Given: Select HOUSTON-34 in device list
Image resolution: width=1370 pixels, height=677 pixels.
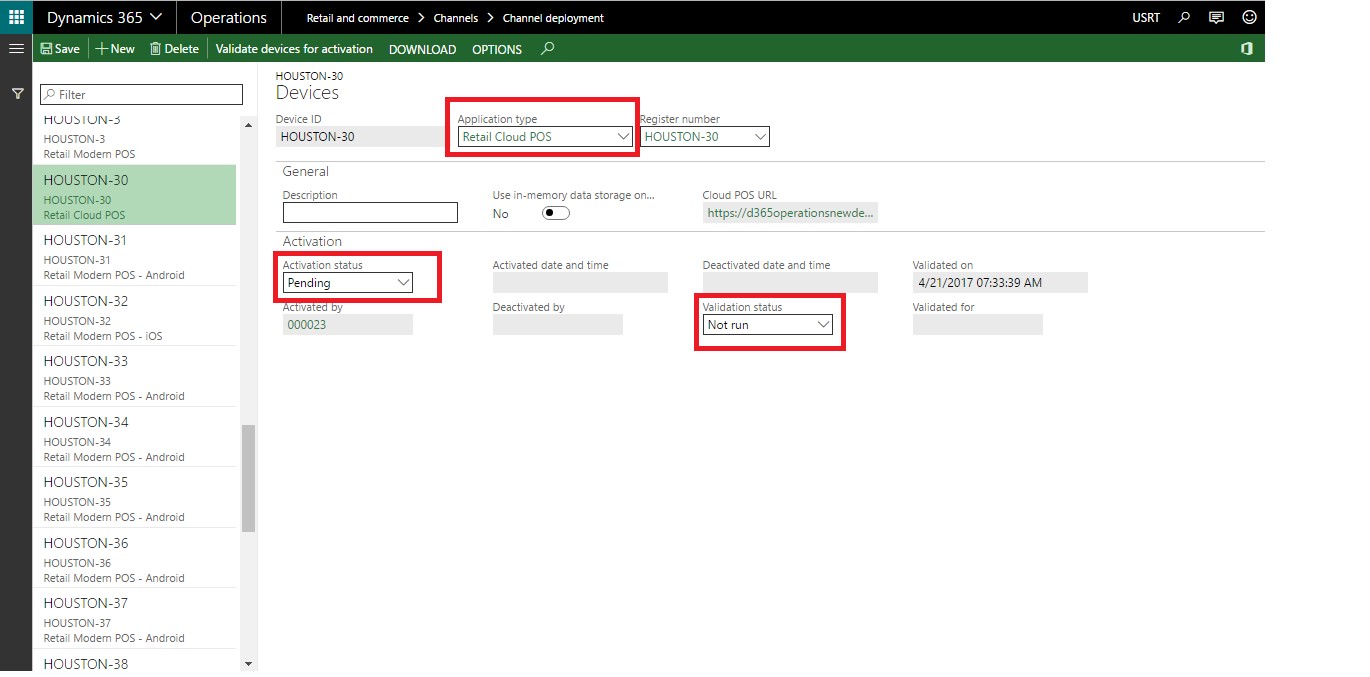Looking at the screenshot, I should (x=135, y=437).
